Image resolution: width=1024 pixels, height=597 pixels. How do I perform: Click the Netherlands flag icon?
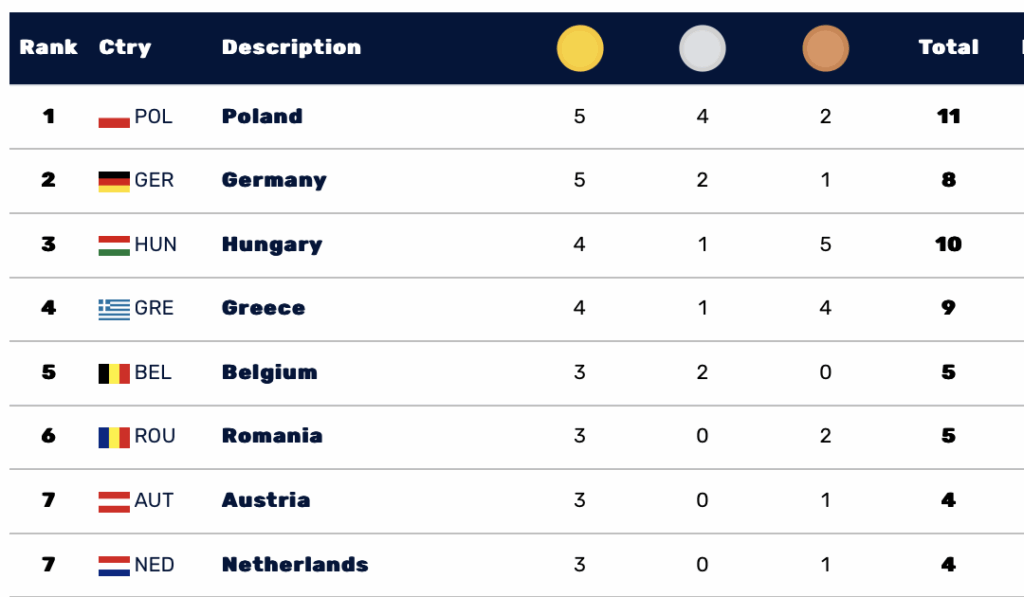click(x=114, y=564)
